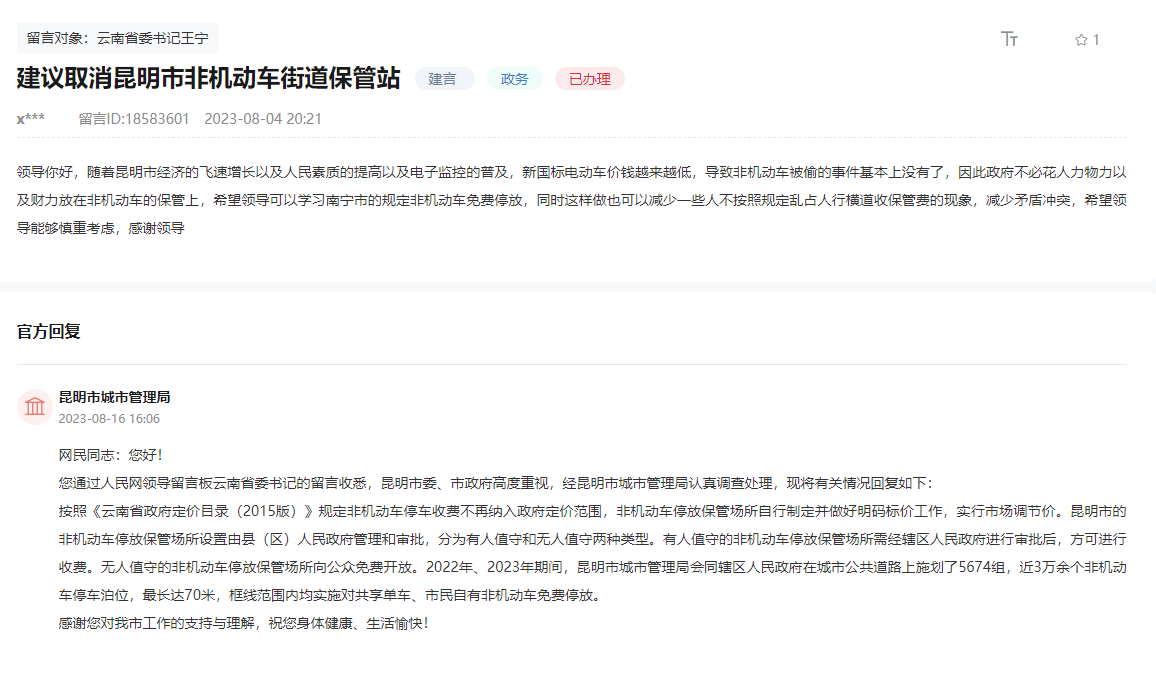Click the closing line 感谢您对我市工作的支持与理解
This screenshot has height=680, width=1156.
[243, 623]
